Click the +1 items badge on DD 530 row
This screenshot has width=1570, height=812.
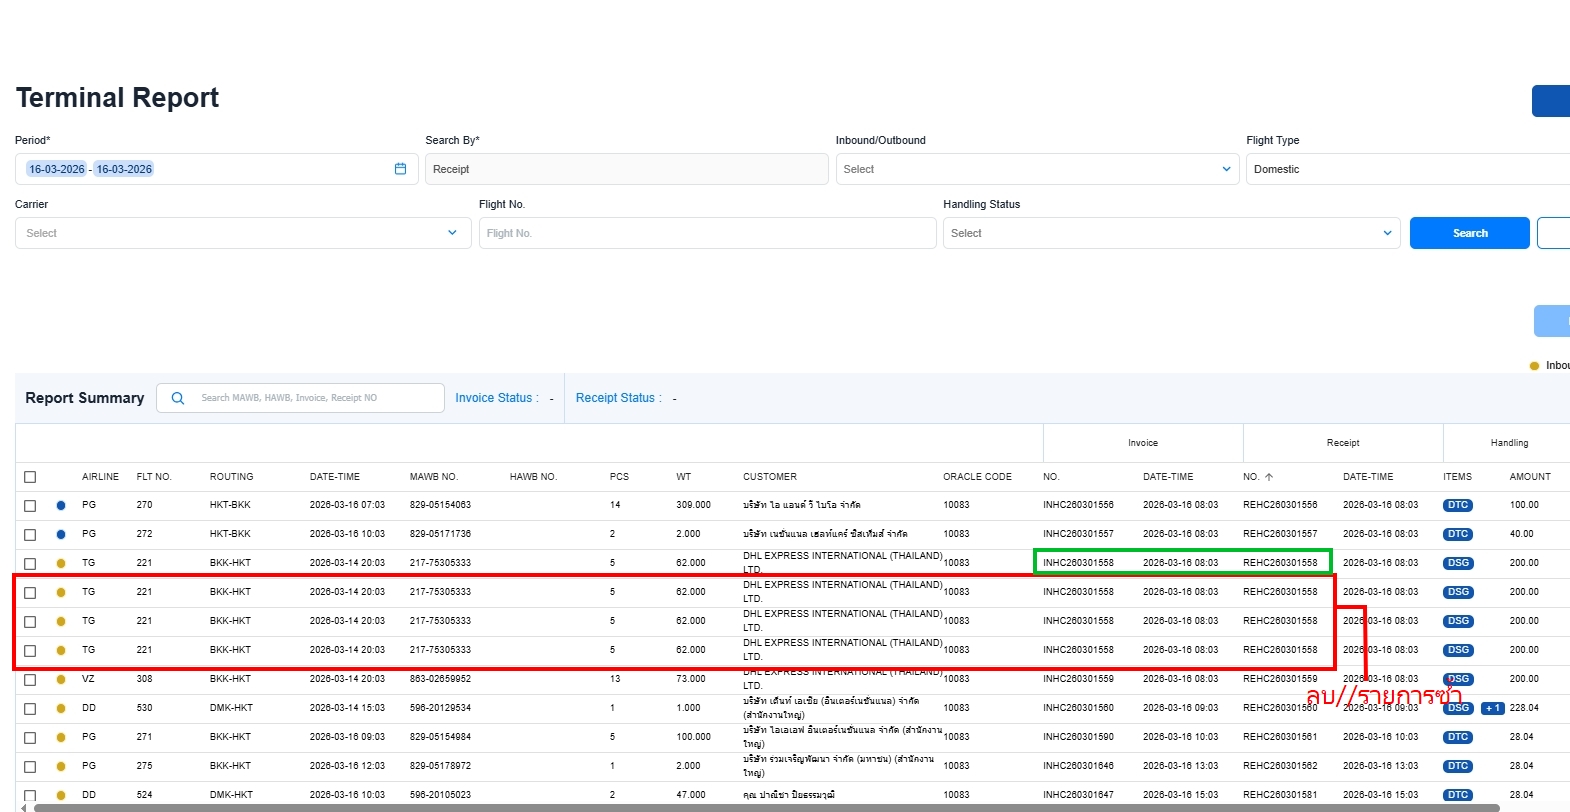point(1492,708)
